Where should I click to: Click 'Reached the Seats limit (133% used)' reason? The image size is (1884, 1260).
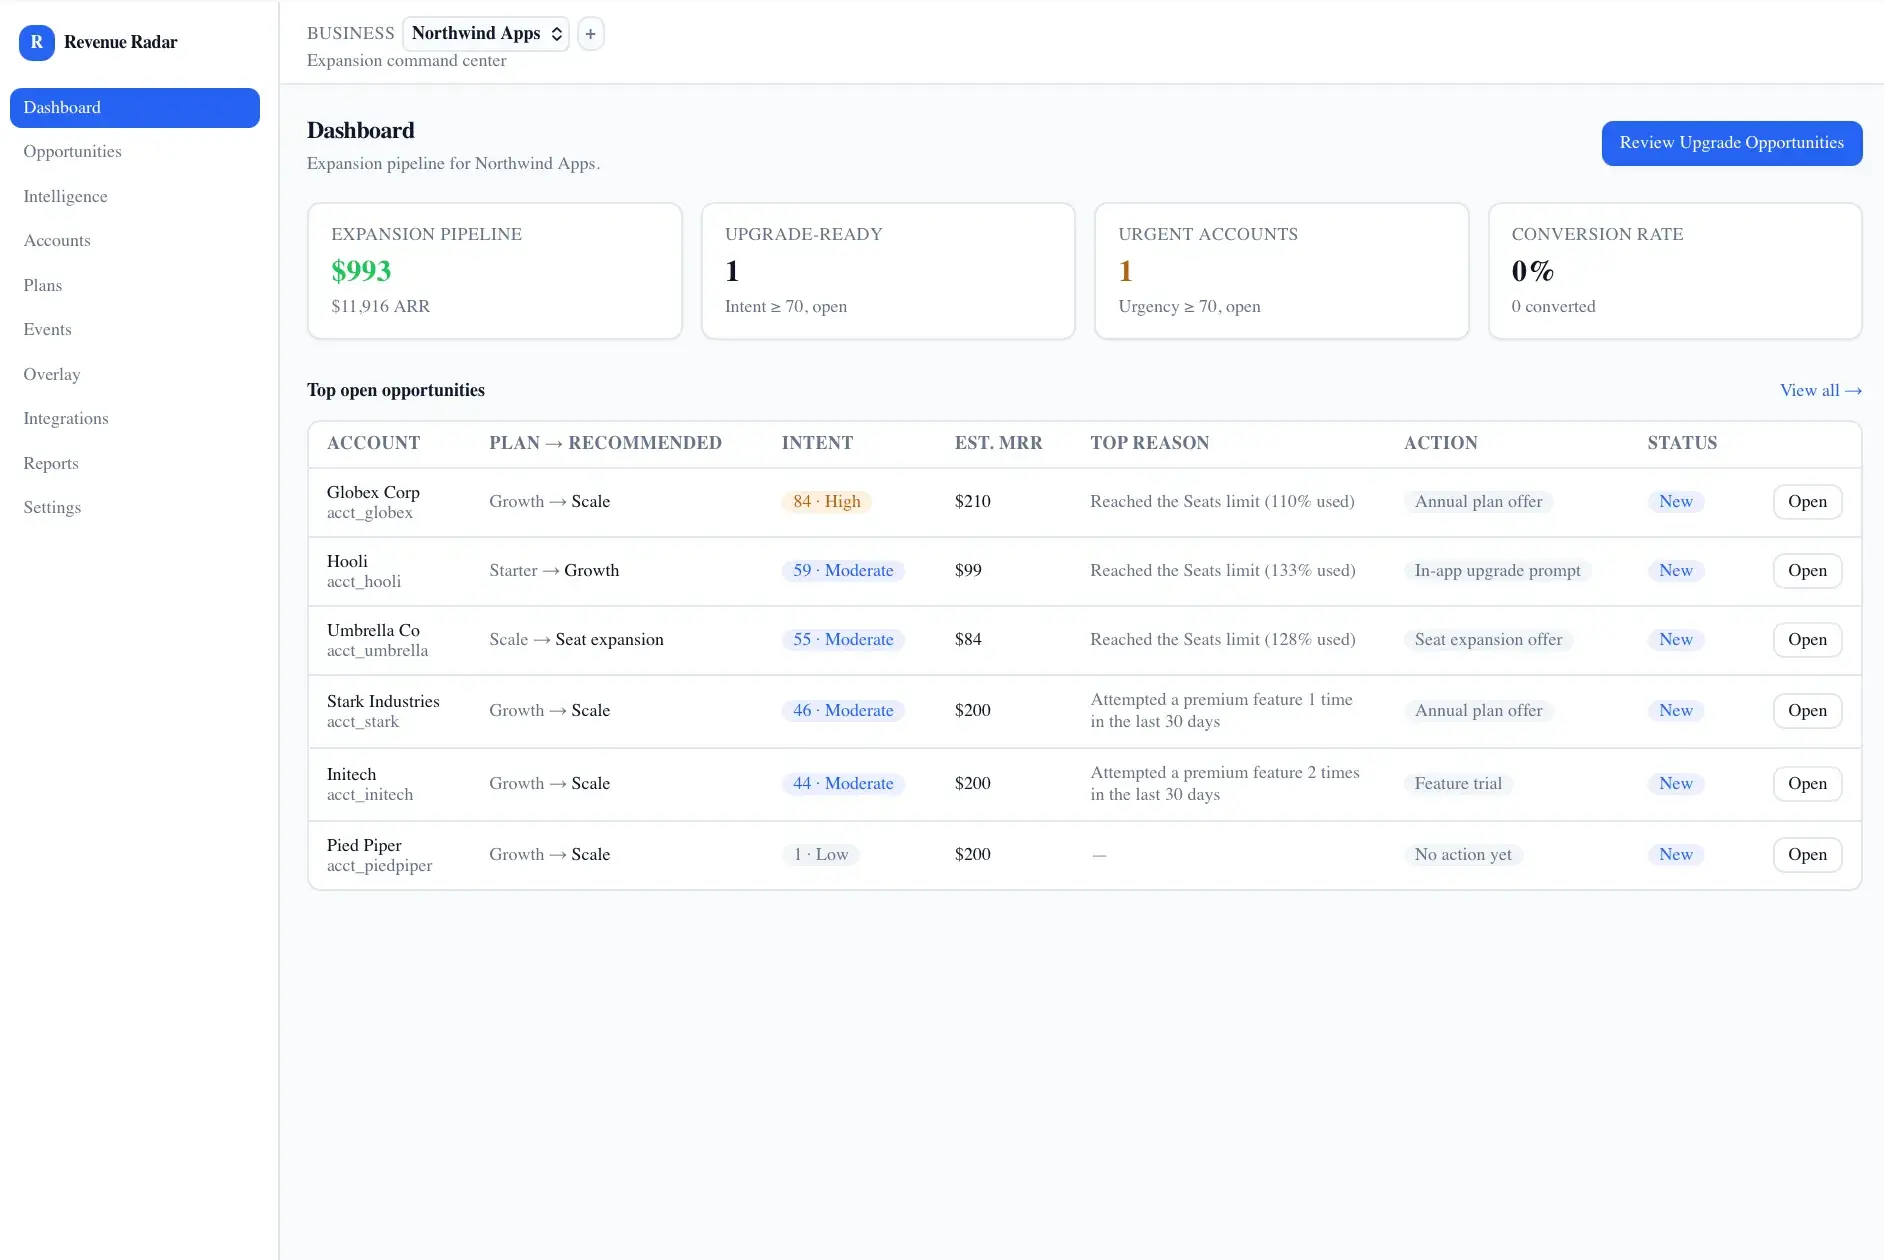[1222, 571]
